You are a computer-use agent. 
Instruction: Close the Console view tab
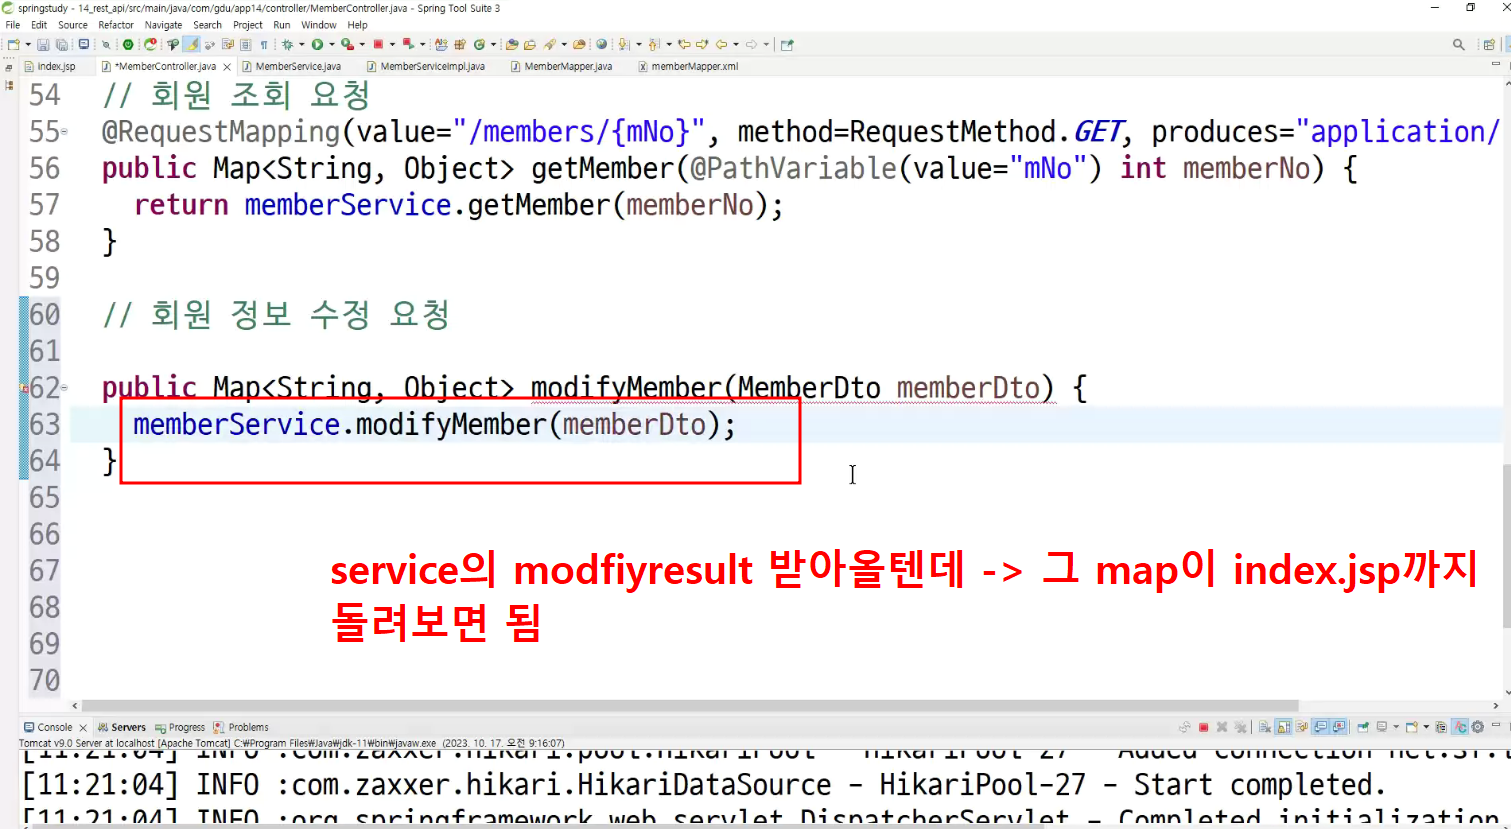[83, 728]
